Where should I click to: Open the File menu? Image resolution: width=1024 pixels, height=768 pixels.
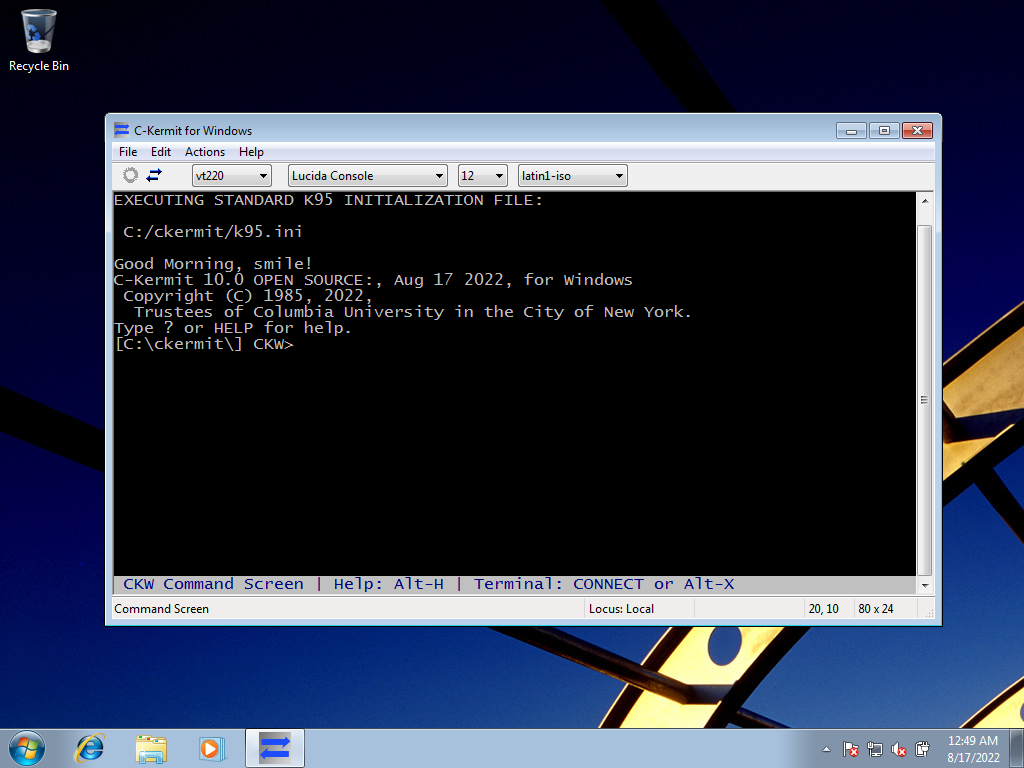128,152
